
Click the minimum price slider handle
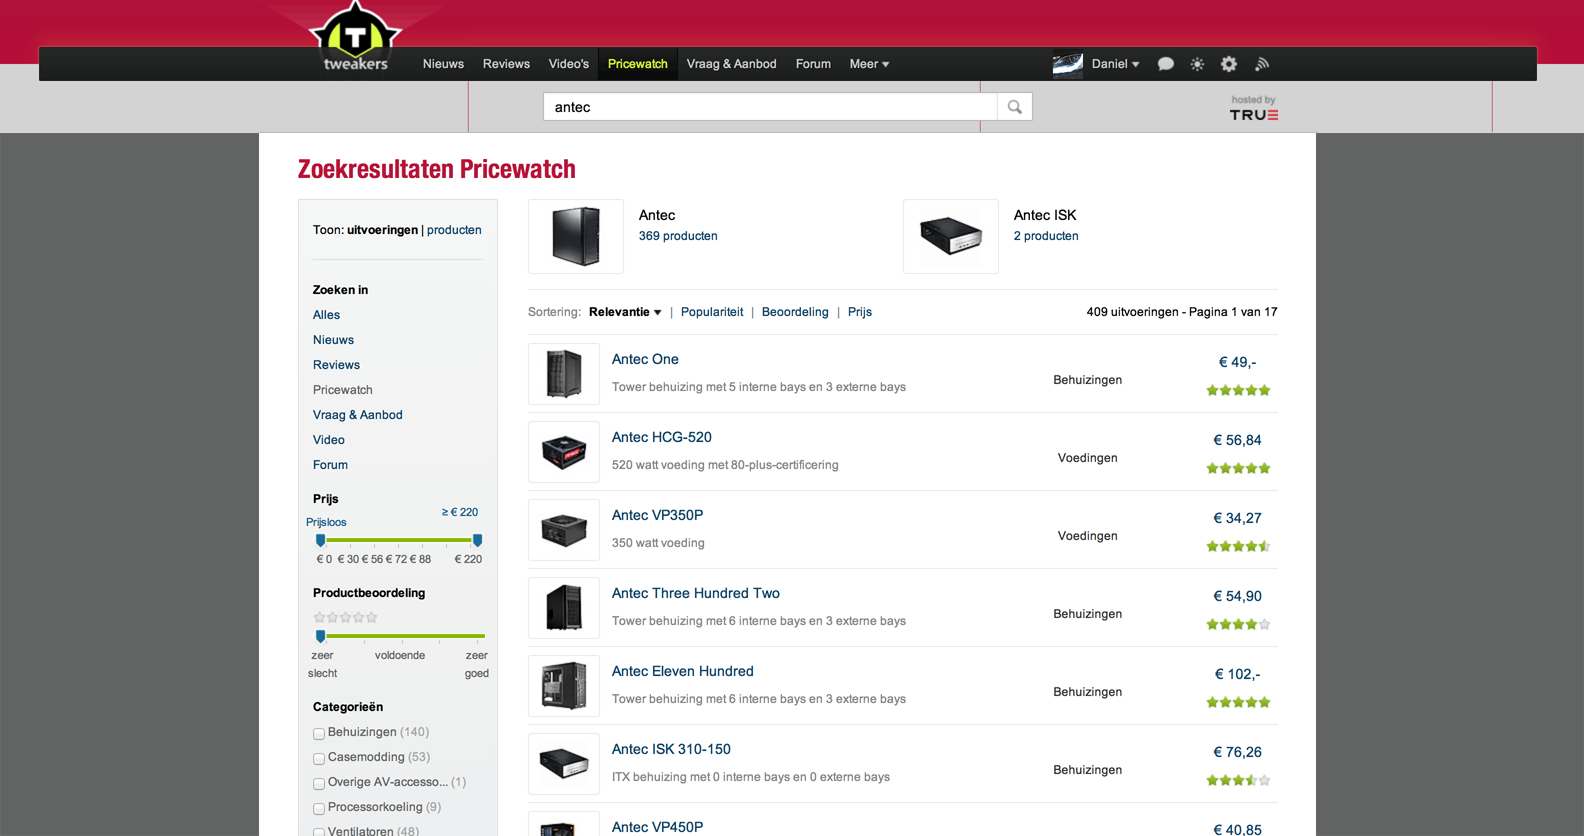pos(320,540)
